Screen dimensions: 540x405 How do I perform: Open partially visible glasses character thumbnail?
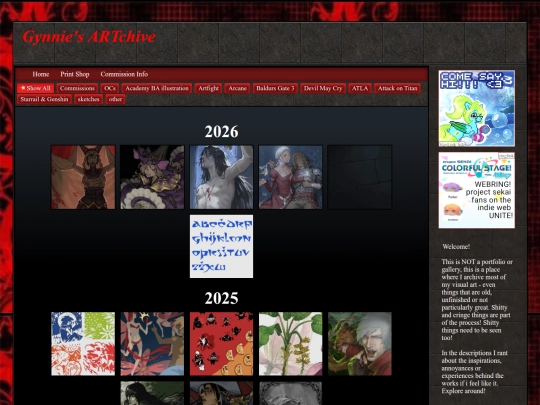click(221, 393)
